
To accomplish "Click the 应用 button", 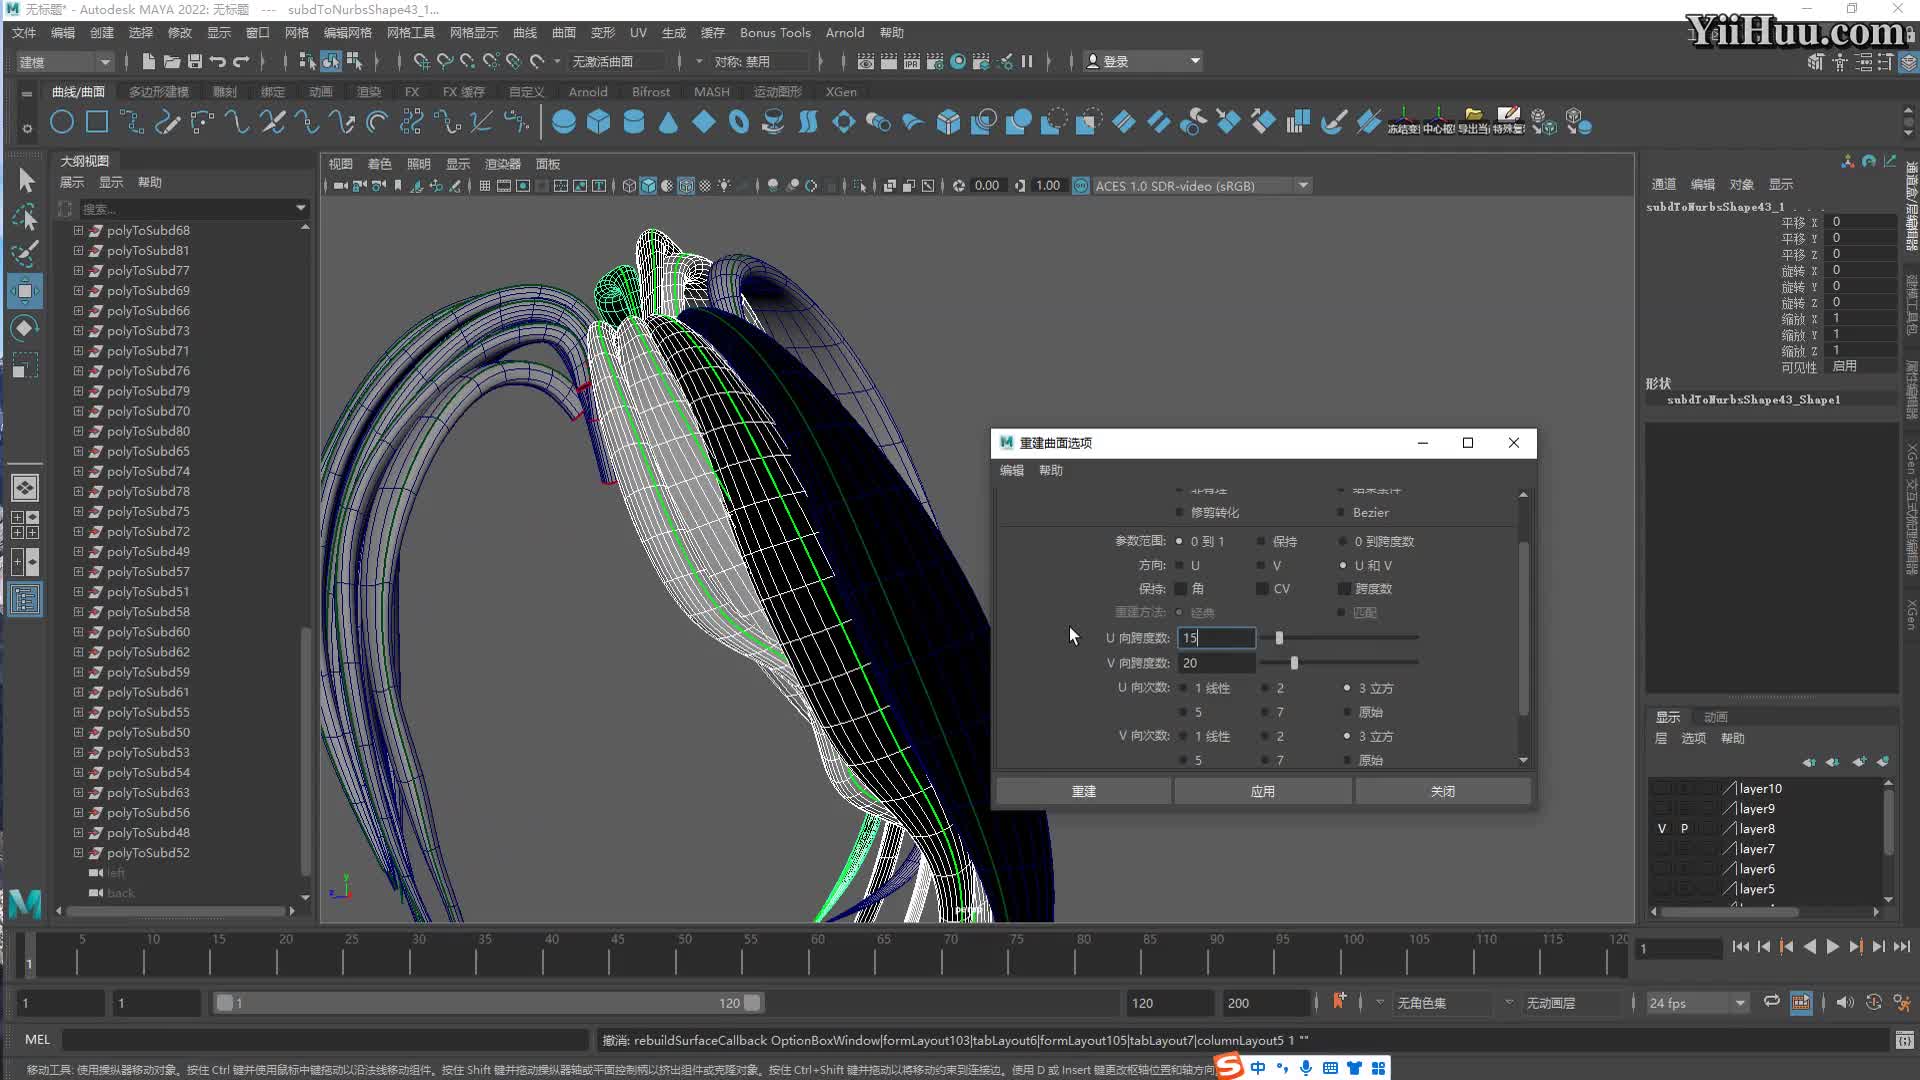I will point(1263,791).
